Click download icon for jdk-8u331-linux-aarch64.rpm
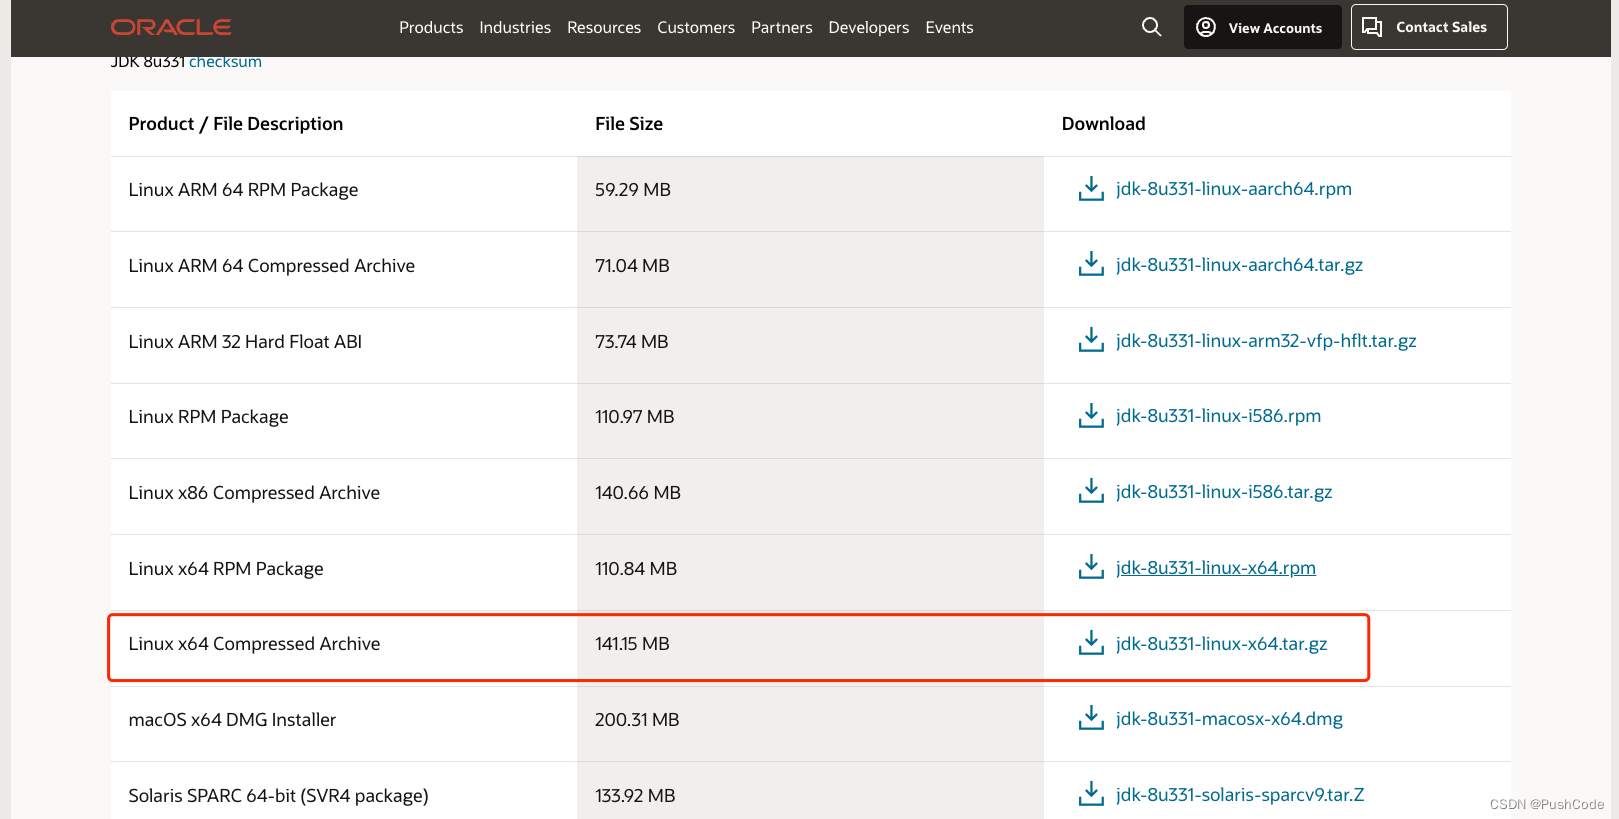 (x=1091, y=188)
